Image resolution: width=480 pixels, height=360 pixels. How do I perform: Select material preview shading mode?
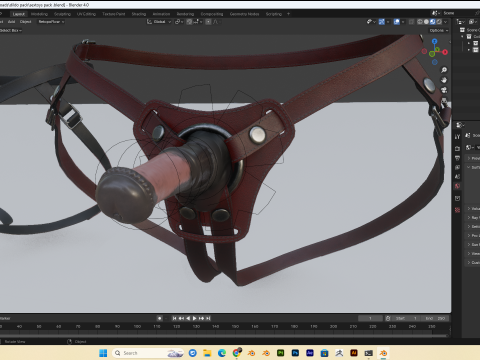(x=433, y=22)
